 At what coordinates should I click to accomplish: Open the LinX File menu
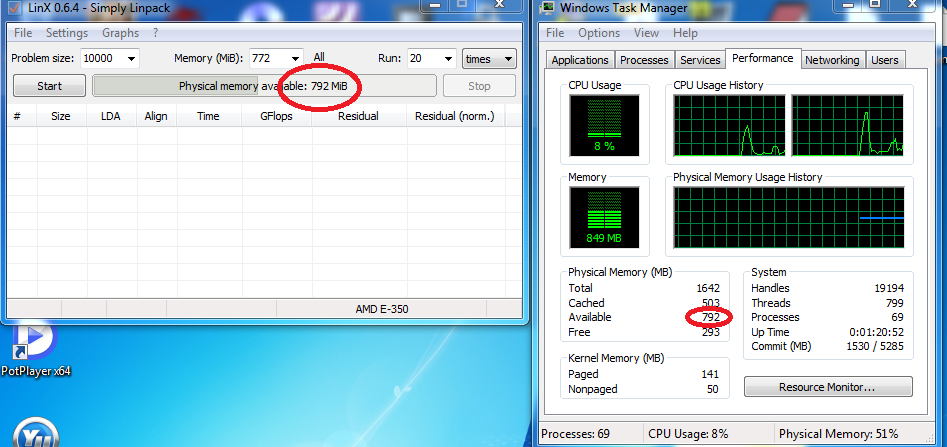pyautogui.click(x=23, y=33)
